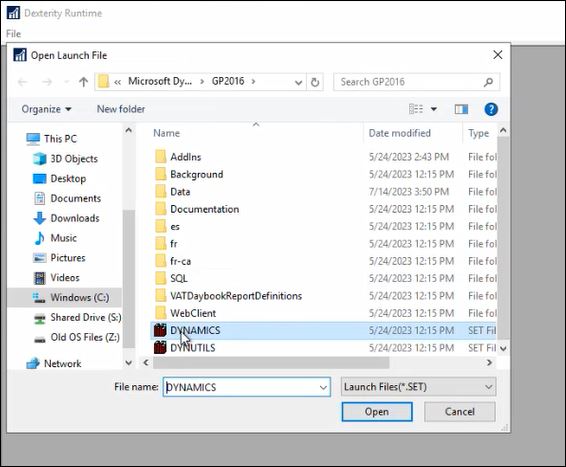Click the Cancel button
566x467 pixels.
click(x=460, y=412)
